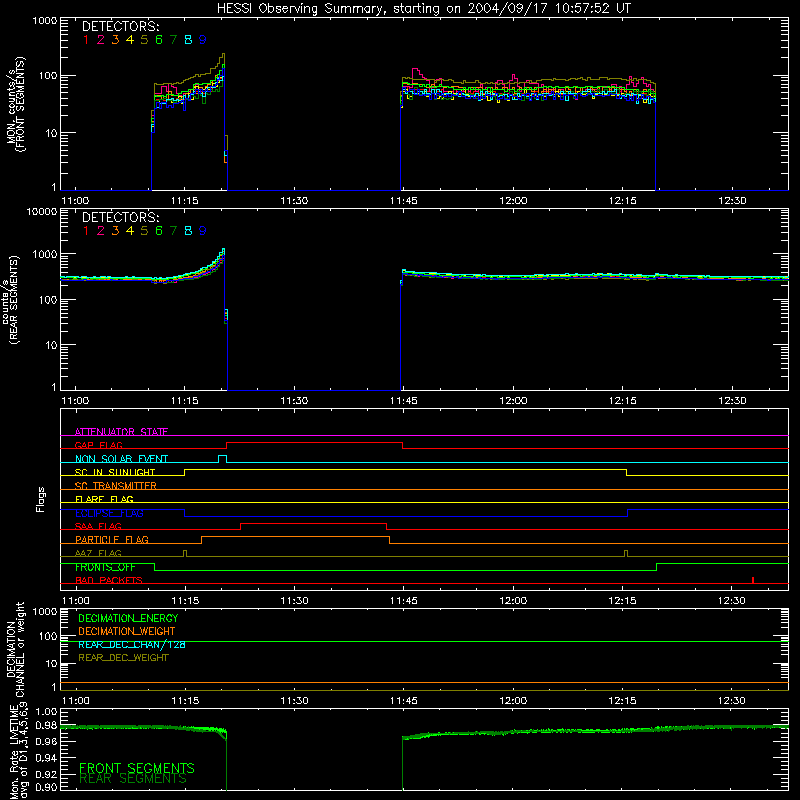Screen dimensions: 800x800
Task: Select the GAP_FLAG label
Action: click(98, 445)
